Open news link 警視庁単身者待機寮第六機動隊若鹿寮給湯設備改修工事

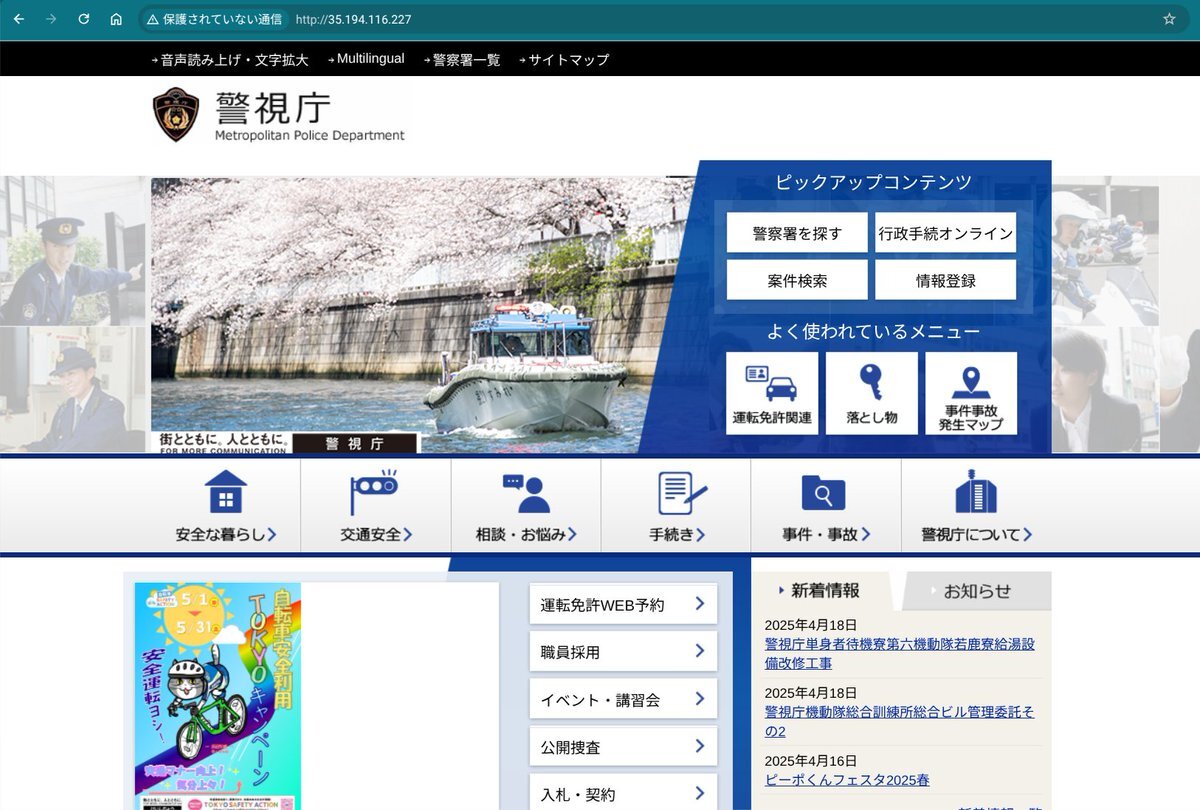(x=900, y=654)
